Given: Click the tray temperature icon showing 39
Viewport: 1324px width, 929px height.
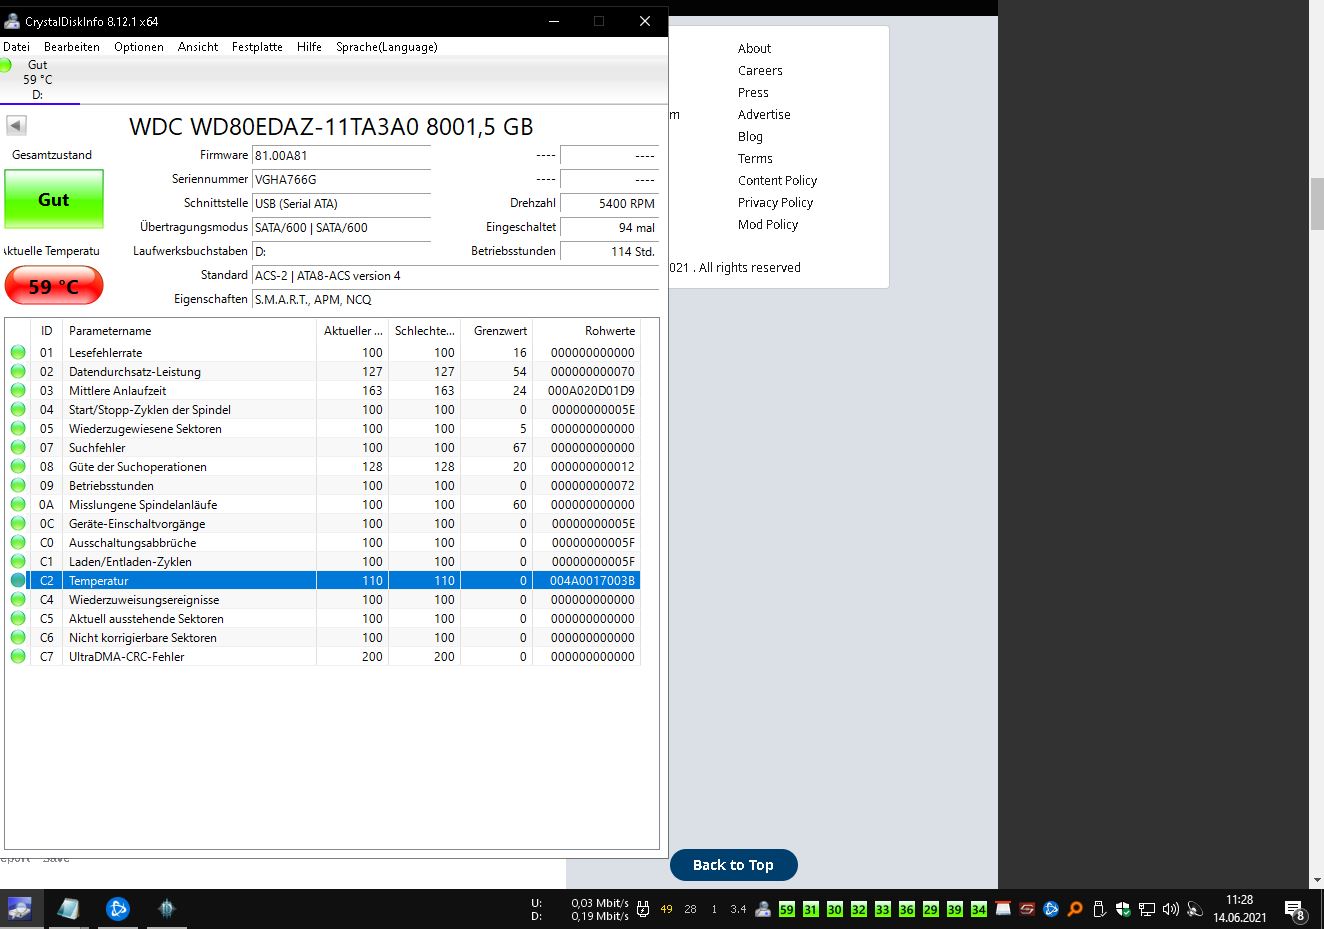Looking at the screenshot, I should [955, 909].
